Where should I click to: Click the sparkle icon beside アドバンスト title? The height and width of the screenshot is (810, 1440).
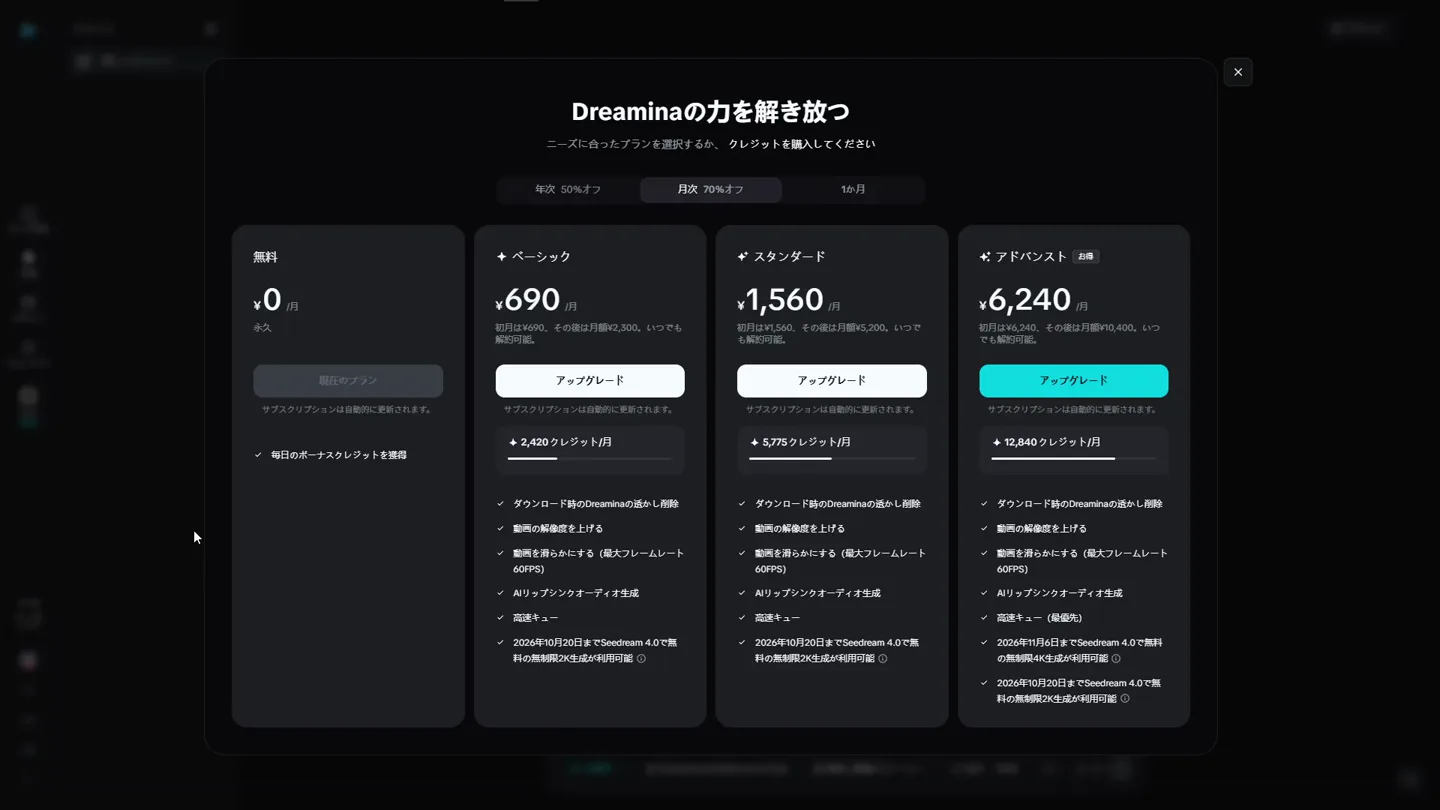(985, 257)
